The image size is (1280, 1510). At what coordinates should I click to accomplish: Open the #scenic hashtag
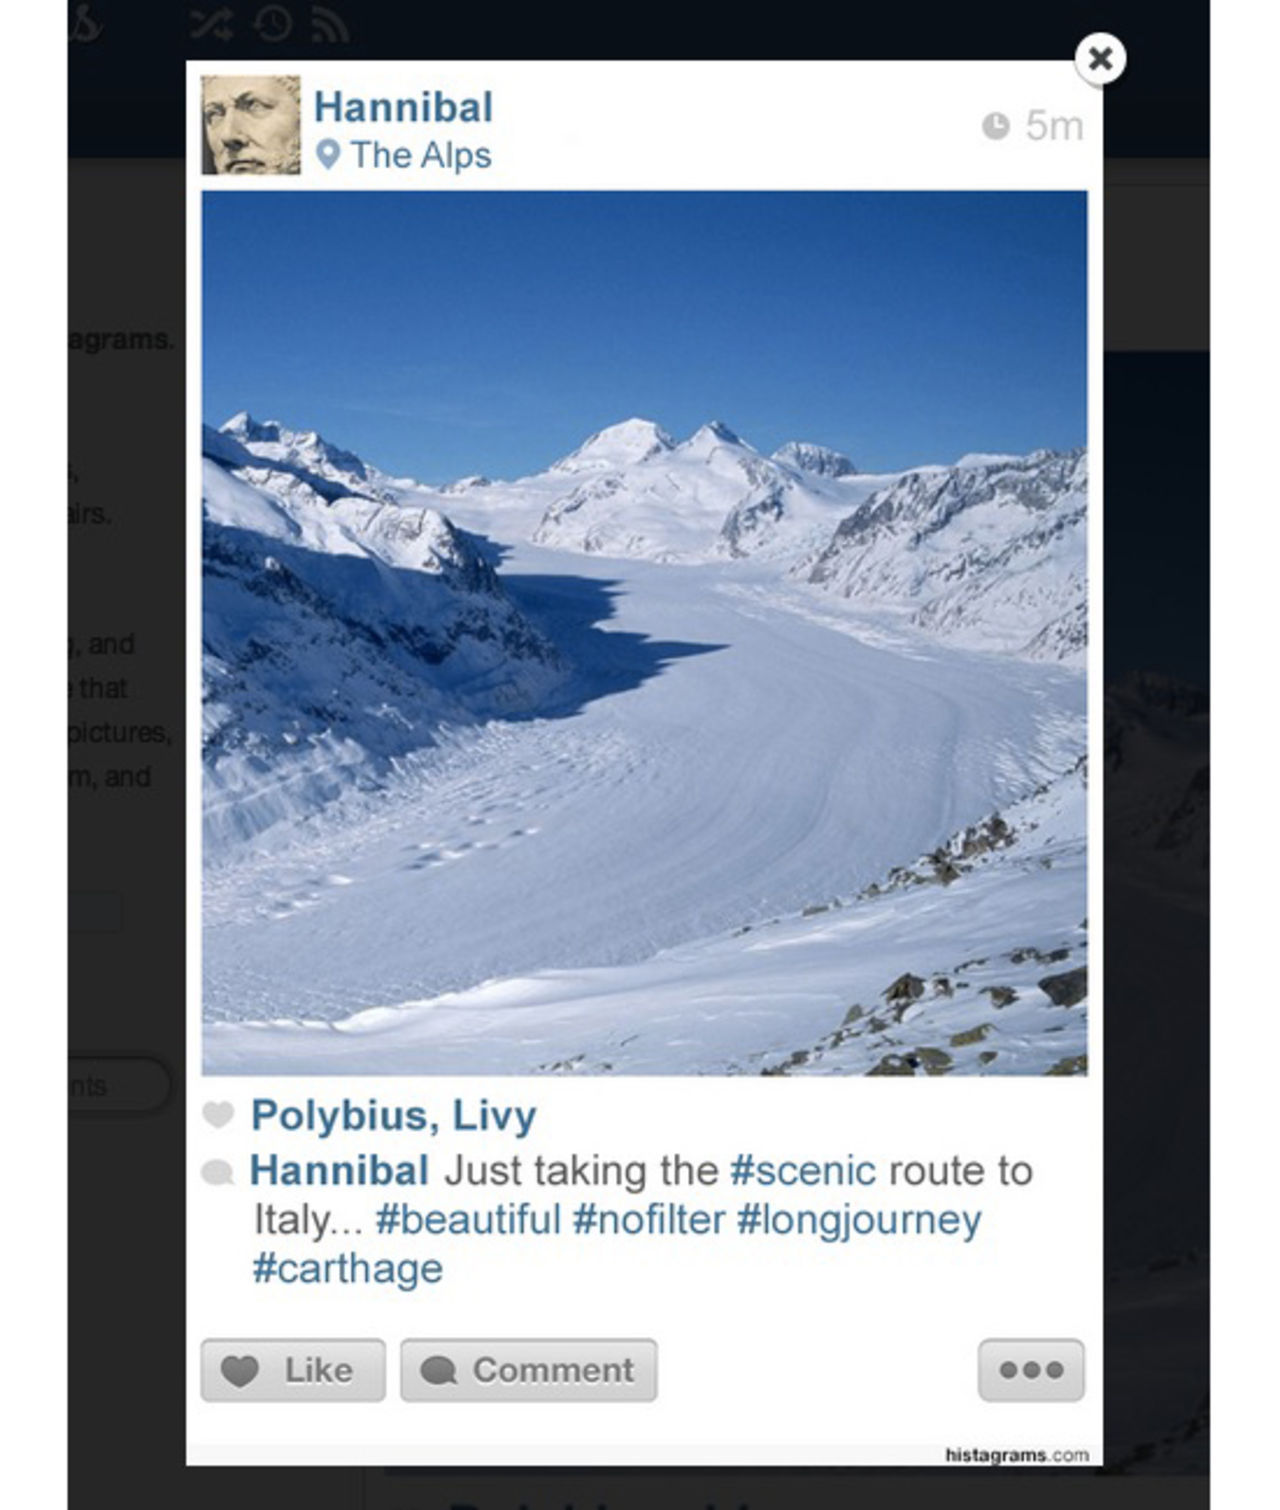tap(803, 1170)
